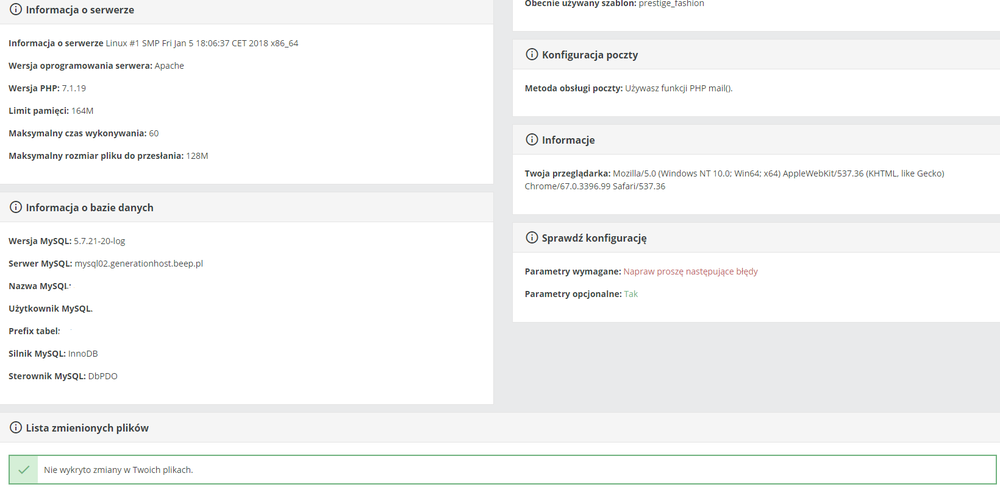
Task: Click the 'Informacja o bazie danych' heading
Action: coord(89,207)
